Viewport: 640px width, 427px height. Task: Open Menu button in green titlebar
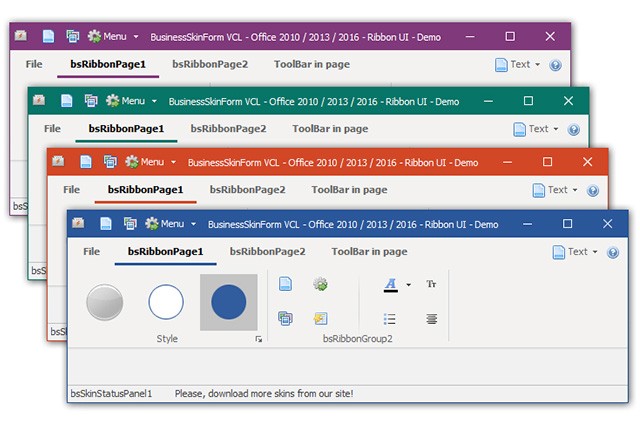(x=125, y=100)
